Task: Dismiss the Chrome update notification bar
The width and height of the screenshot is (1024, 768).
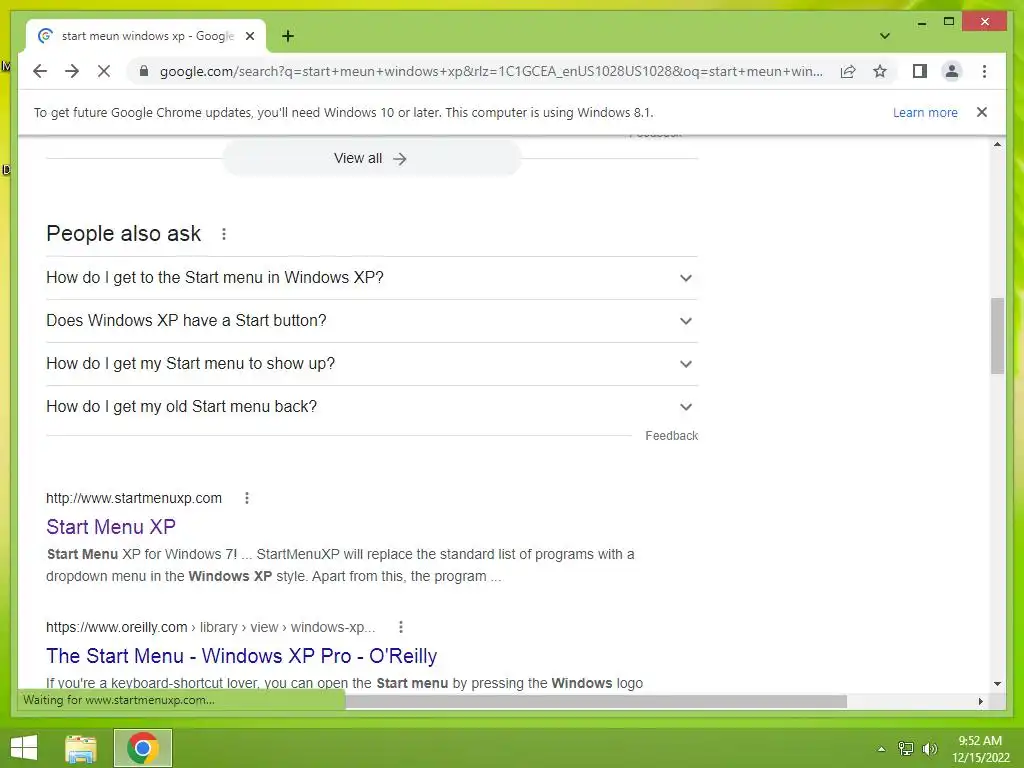Action: point(982,112)
